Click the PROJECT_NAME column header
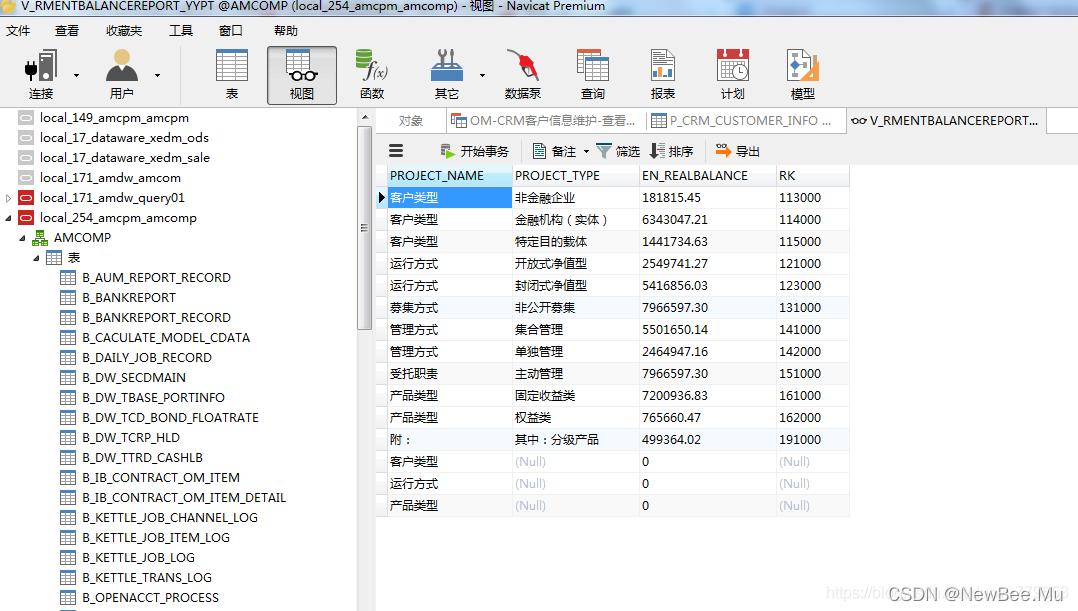The width and height of the screenshot is (1078, 611). pyautogui.click(x=450, y=175)
